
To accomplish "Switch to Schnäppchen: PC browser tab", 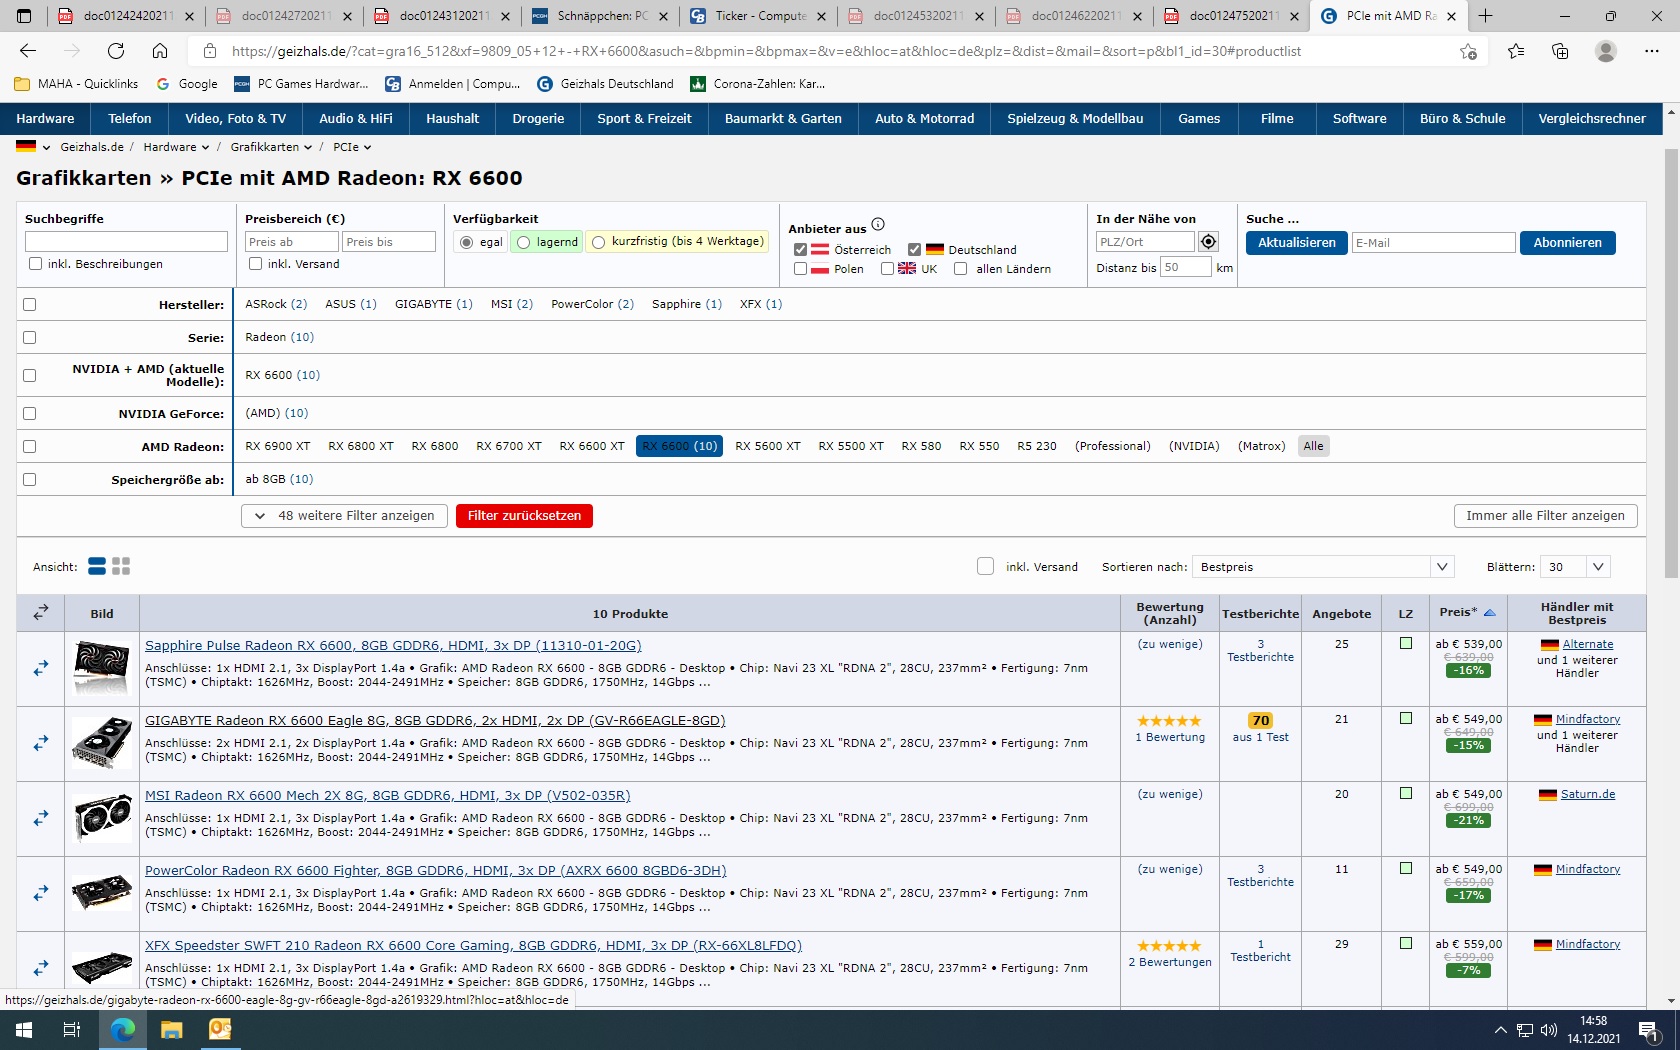I will point(602,16).
